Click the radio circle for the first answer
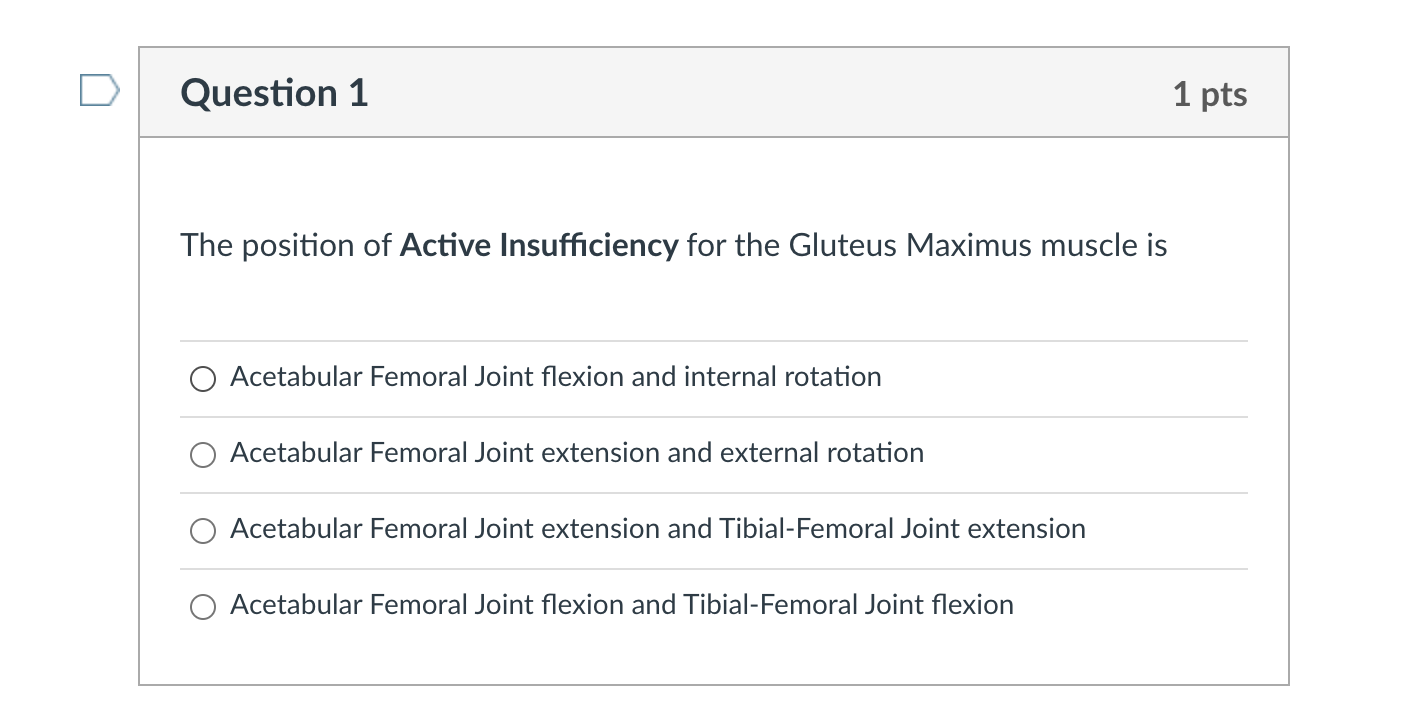 [203, 379]
